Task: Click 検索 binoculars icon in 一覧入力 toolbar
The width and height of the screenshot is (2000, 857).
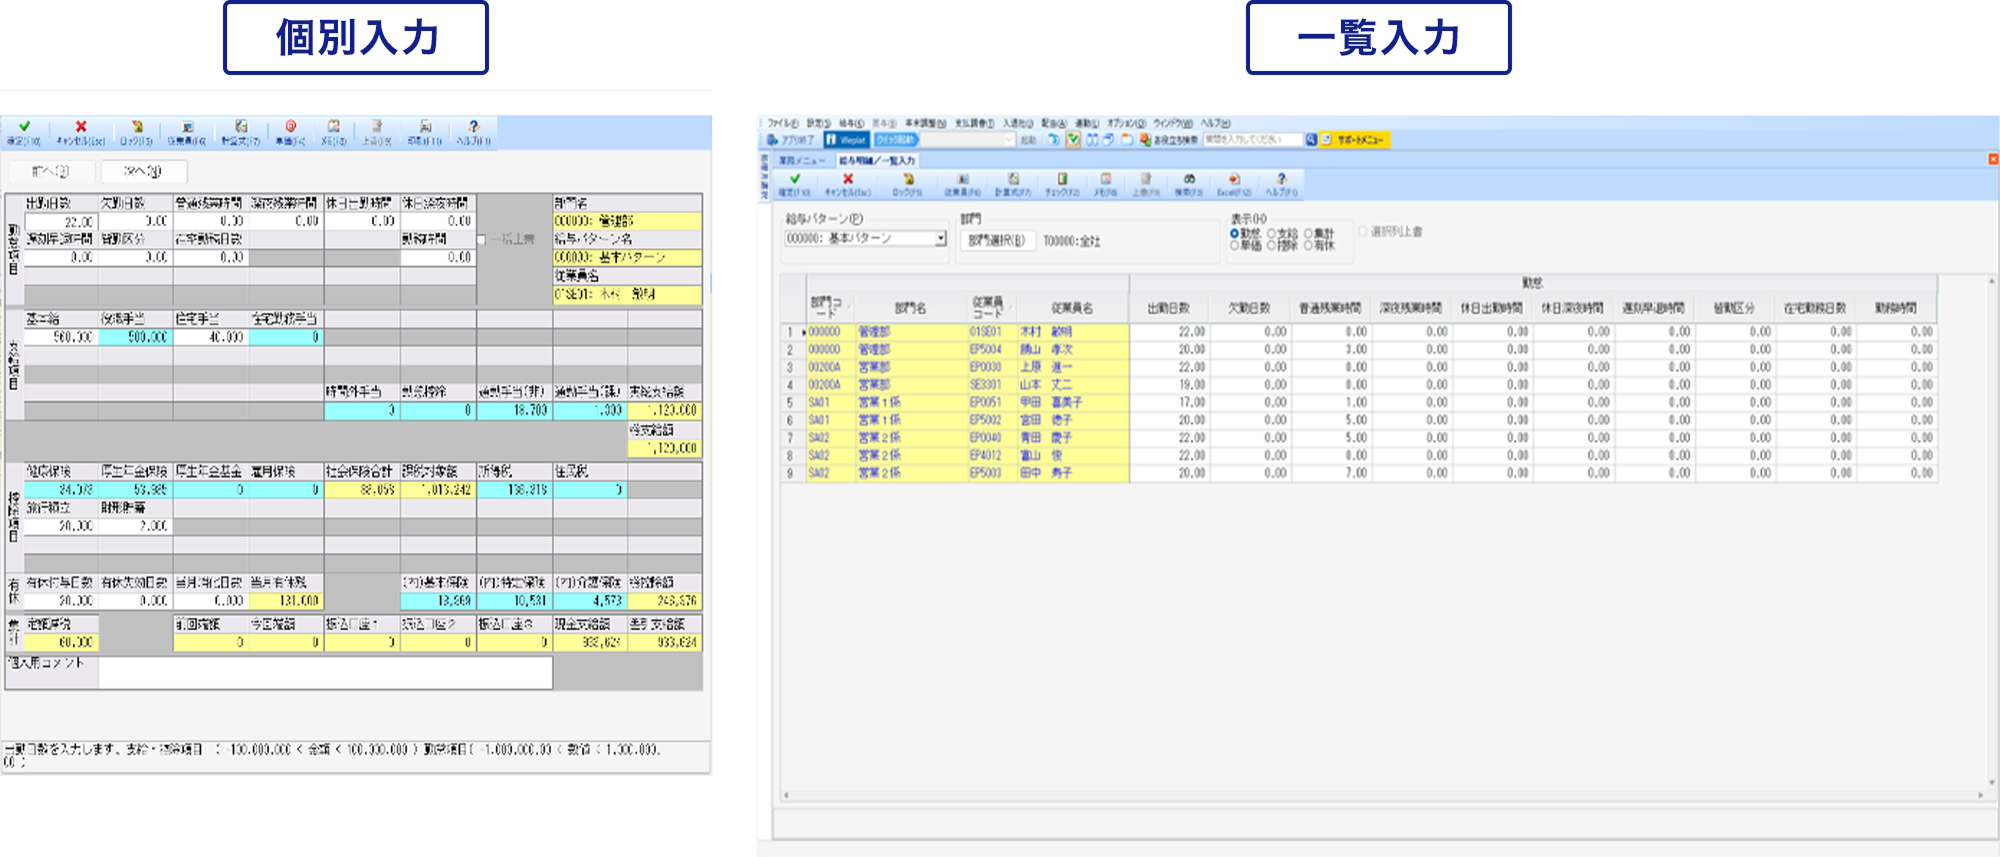Action: [1188, 183]
